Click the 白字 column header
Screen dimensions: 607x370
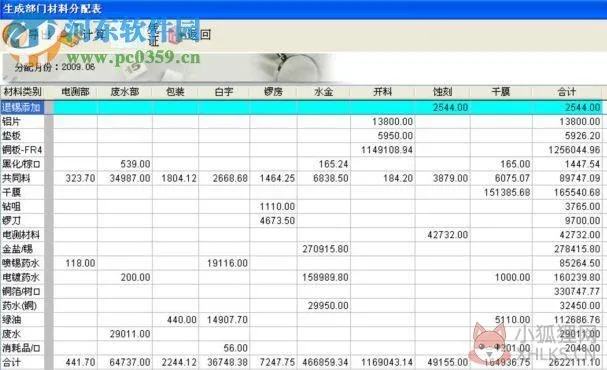[224, 92]
